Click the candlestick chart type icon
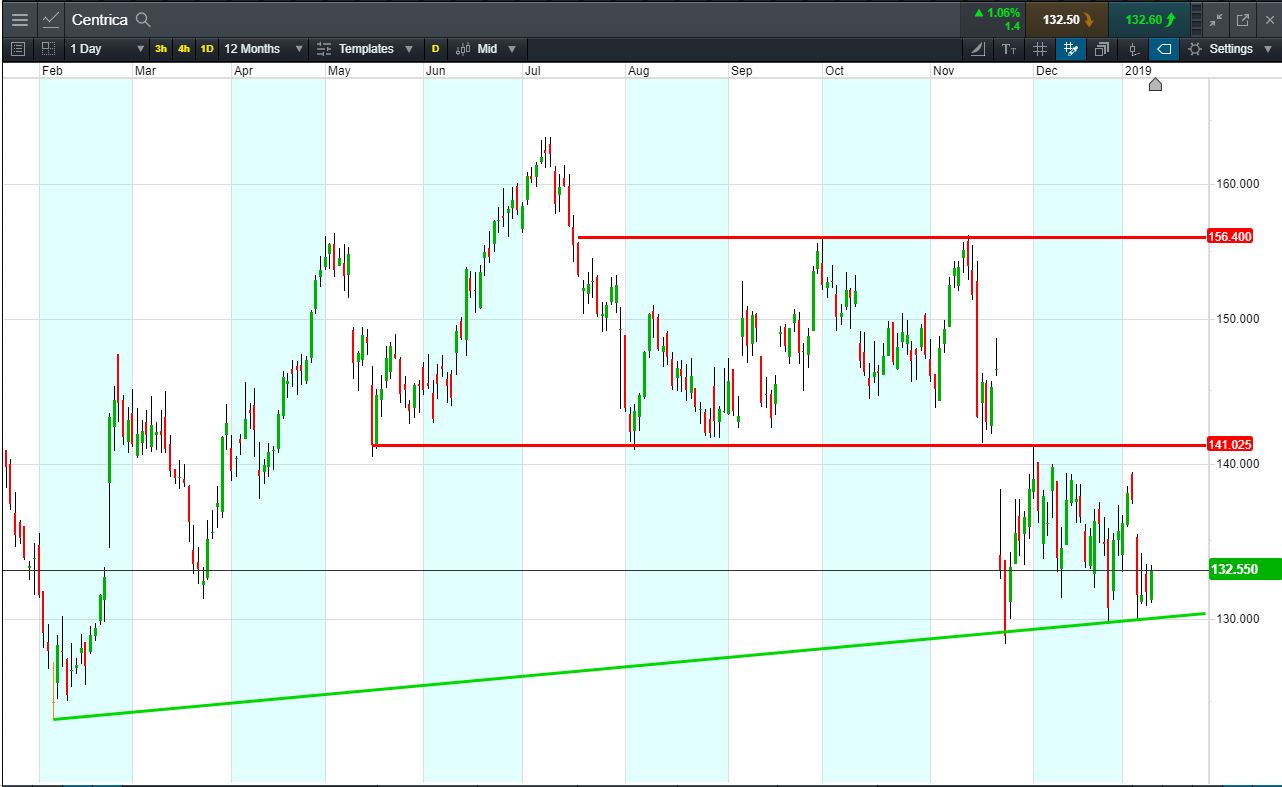 pyautogui.click(x=463, y=48)
